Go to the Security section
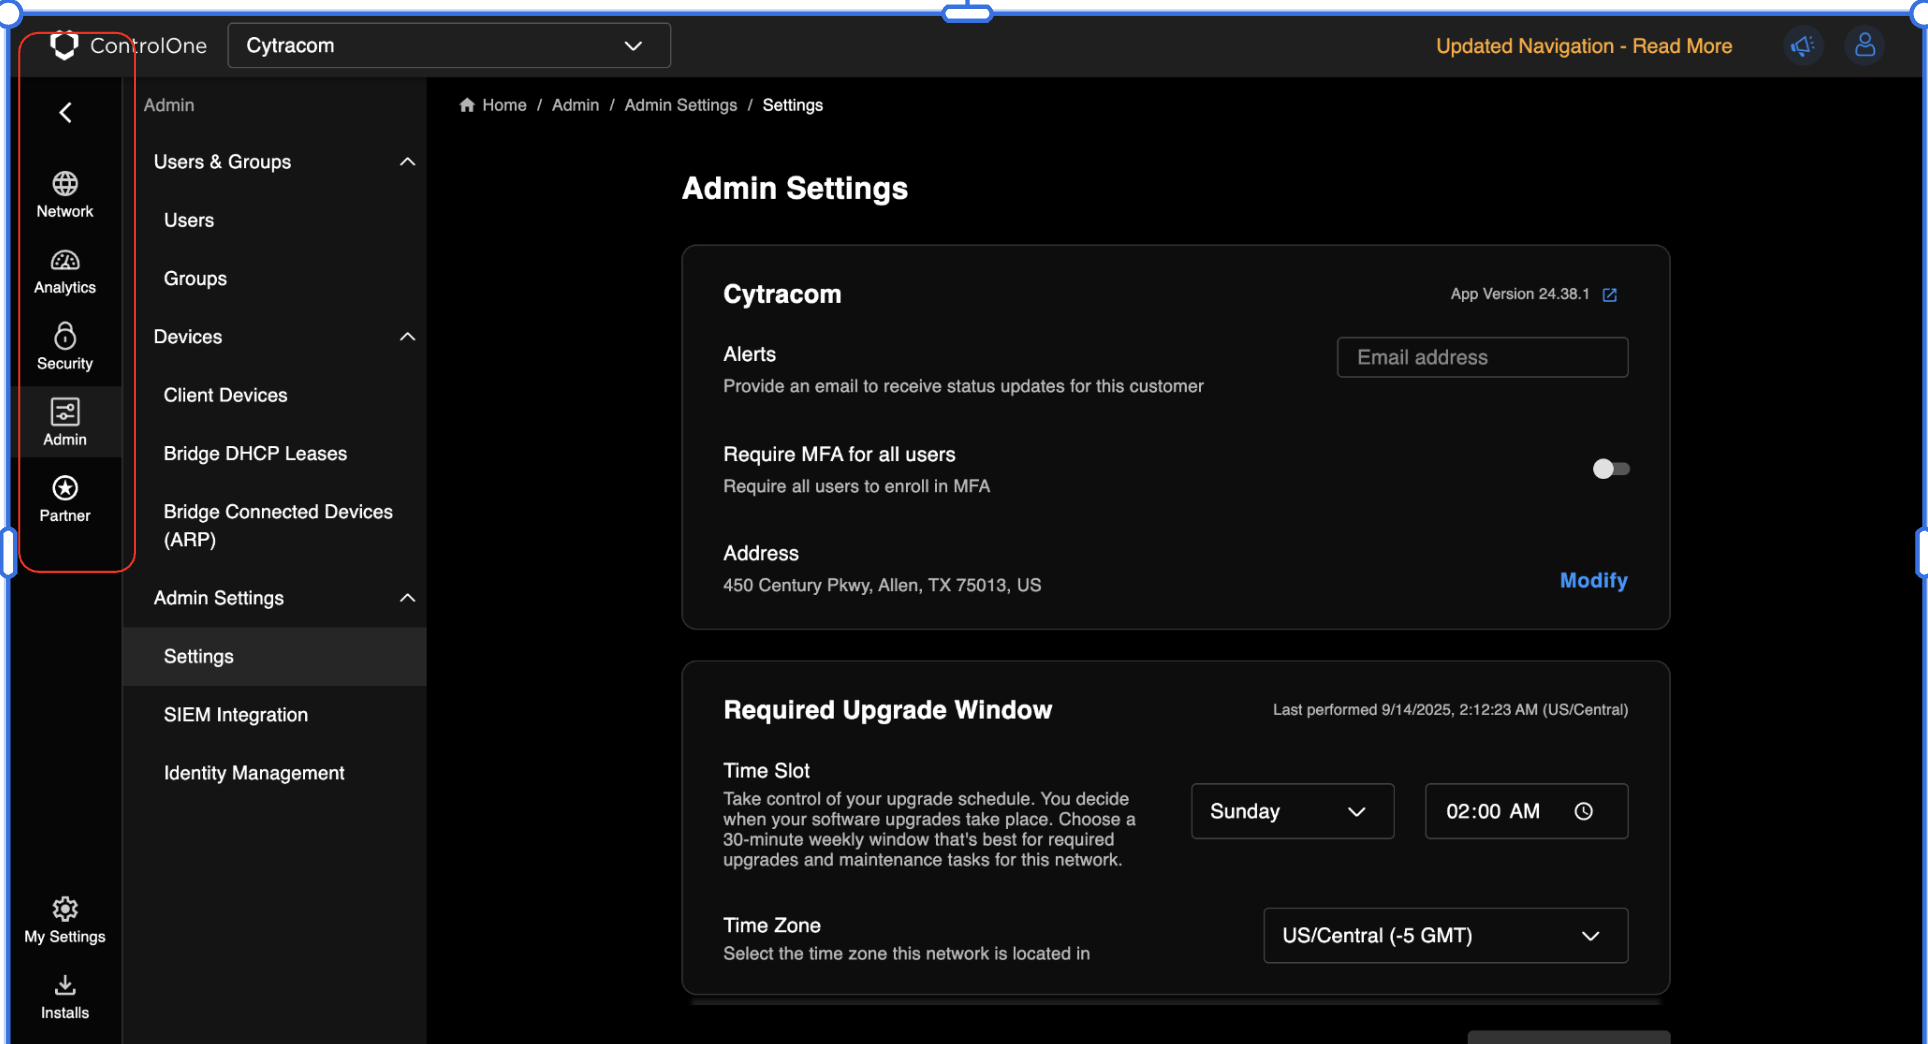Viewport: 1928px width, 1044px height. (65, 347)
